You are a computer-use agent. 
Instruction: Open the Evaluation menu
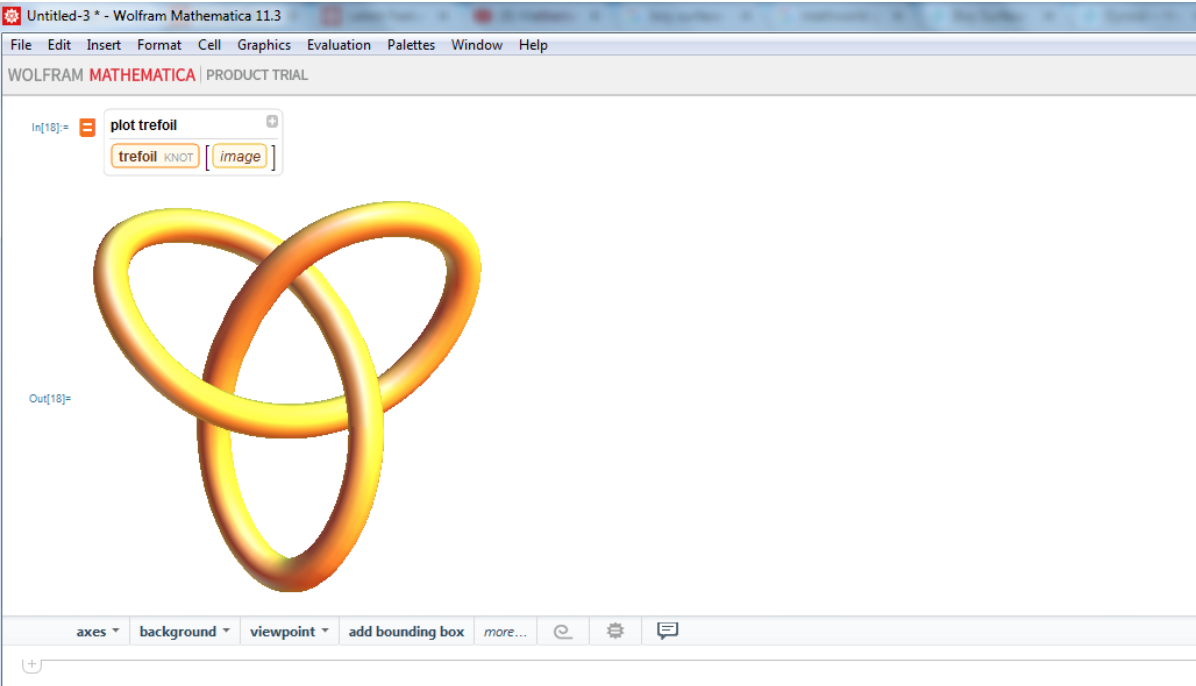(338, 45)
